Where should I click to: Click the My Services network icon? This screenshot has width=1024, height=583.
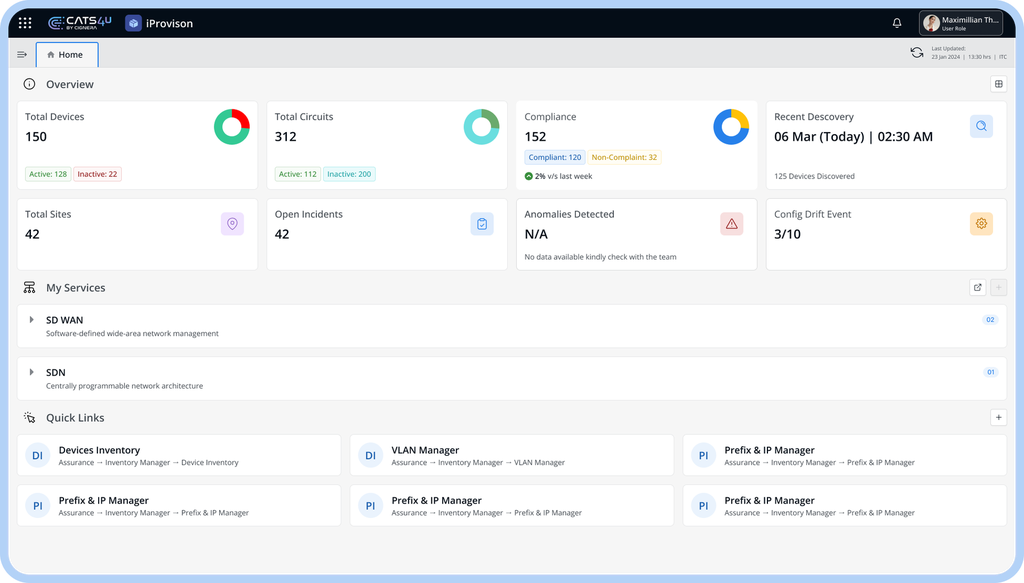pyautogui.click(x=29, y=288)
